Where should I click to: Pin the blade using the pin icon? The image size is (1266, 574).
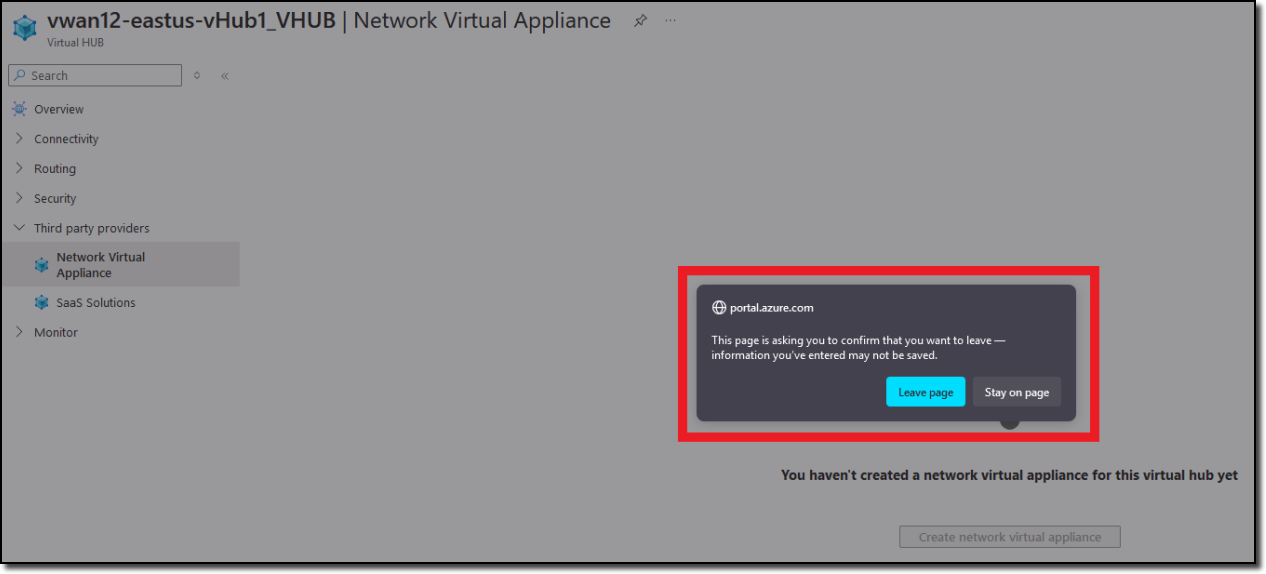point(640,21)
